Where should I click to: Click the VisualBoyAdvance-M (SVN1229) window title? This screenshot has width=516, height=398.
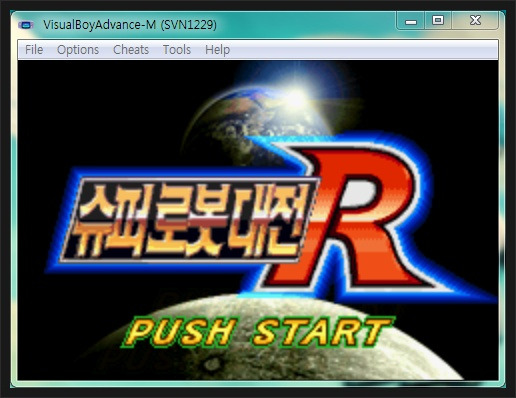(130, 25)
